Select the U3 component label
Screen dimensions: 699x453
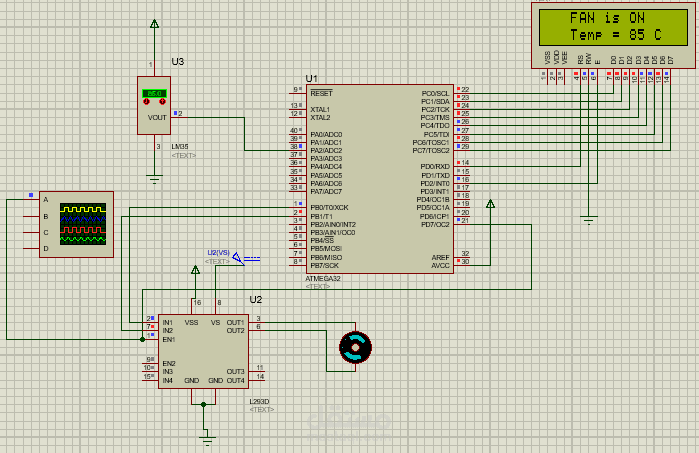177,62
